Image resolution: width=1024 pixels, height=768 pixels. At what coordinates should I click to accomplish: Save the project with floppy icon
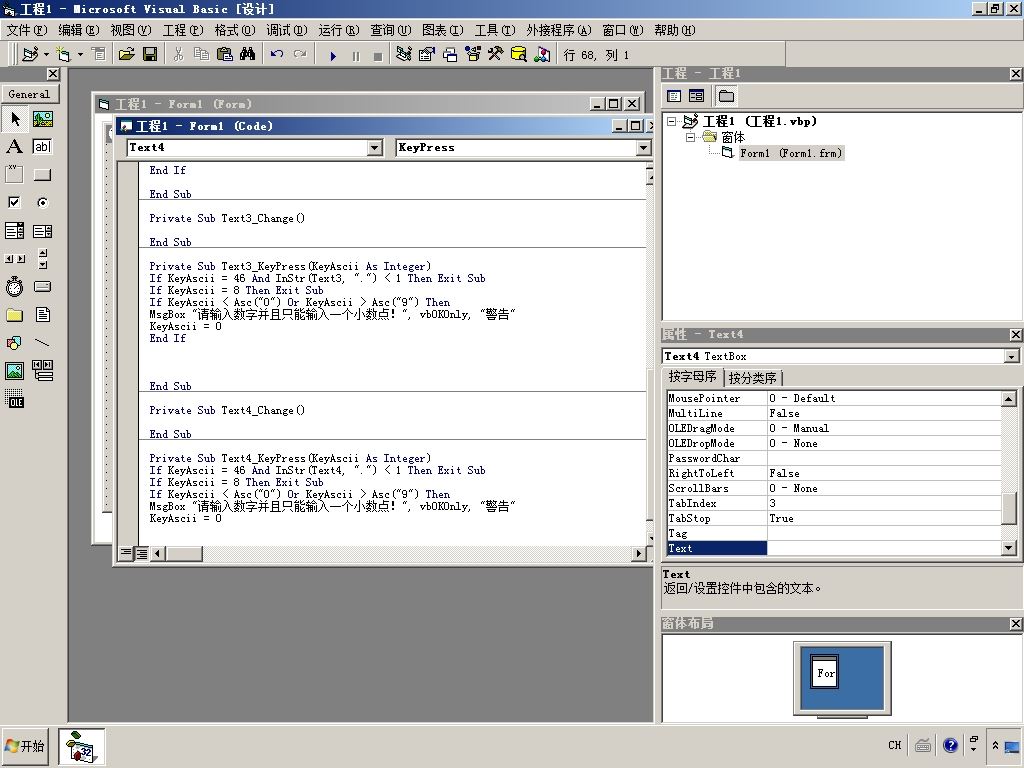[x=150, y=54]
